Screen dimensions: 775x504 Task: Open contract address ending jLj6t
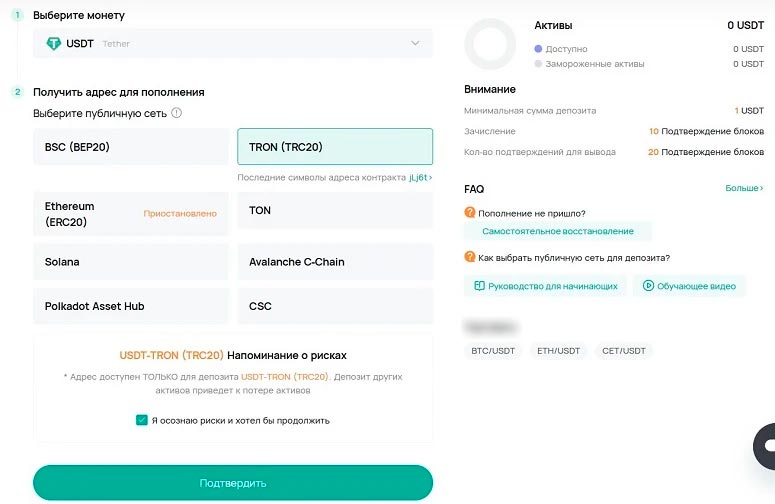[420, 177]
